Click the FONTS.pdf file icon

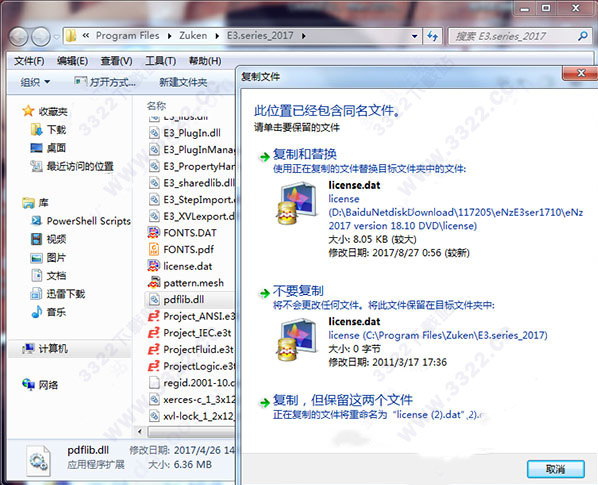pyautogui.click(x=153, y=249)
